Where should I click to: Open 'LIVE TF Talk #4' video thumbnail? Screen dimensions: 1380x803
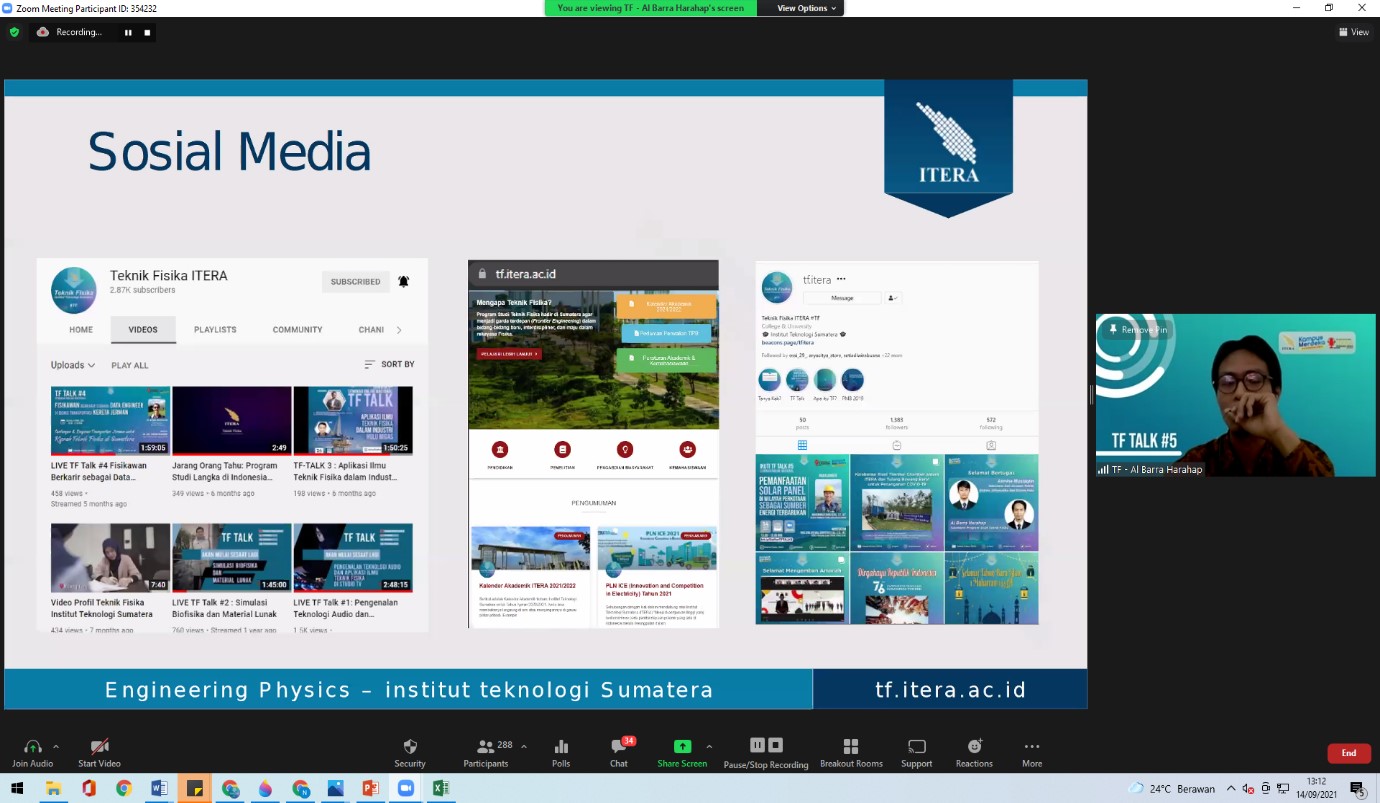pyautogui.click(x=110, y=421)
